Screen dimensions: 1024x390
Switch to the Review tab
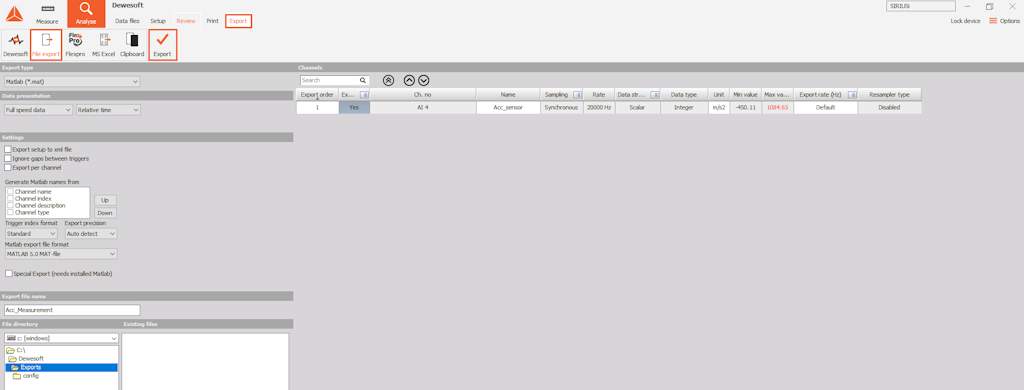(185, 21)
